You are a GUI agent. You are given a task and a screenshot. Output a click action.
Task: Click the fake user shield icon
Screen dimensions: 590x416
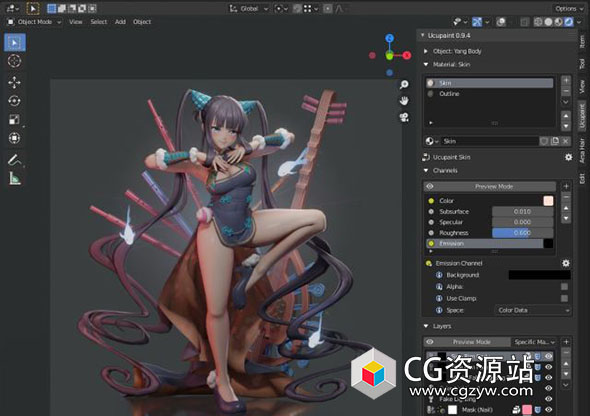click(544, 141)
